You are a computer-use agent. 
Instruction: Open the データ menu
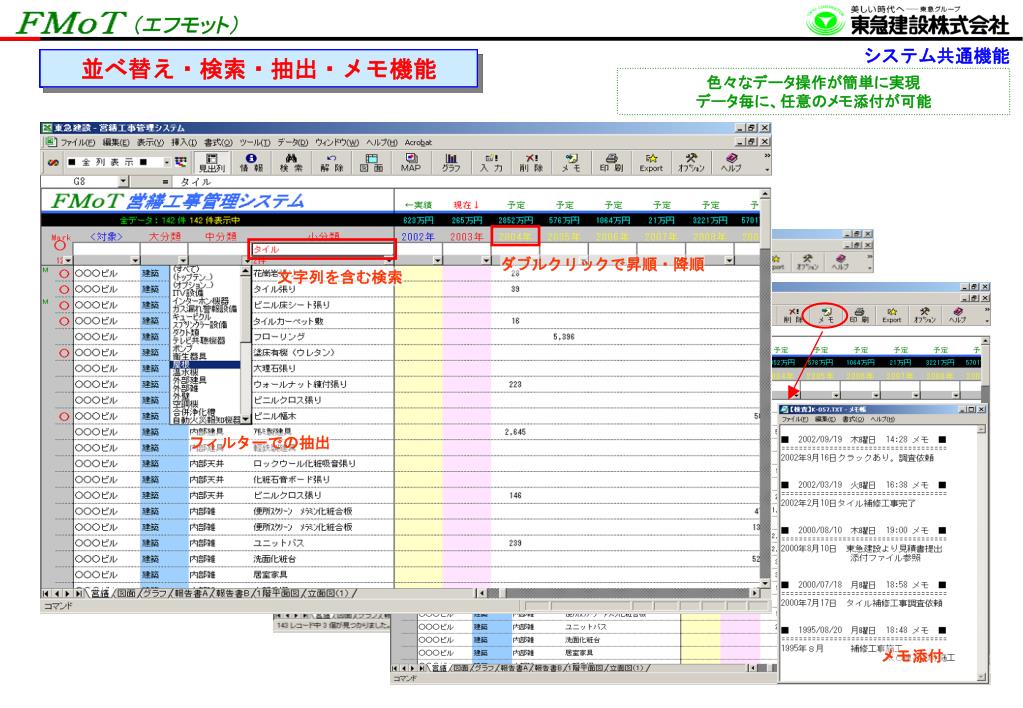click(292, 142)
